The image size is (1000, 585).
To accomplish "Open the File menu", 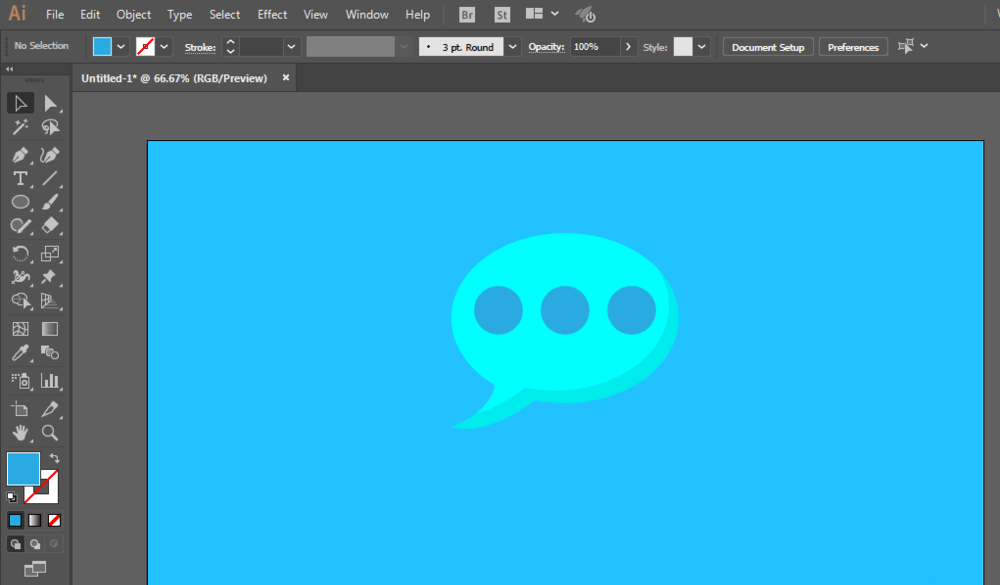I will (55, 15).
